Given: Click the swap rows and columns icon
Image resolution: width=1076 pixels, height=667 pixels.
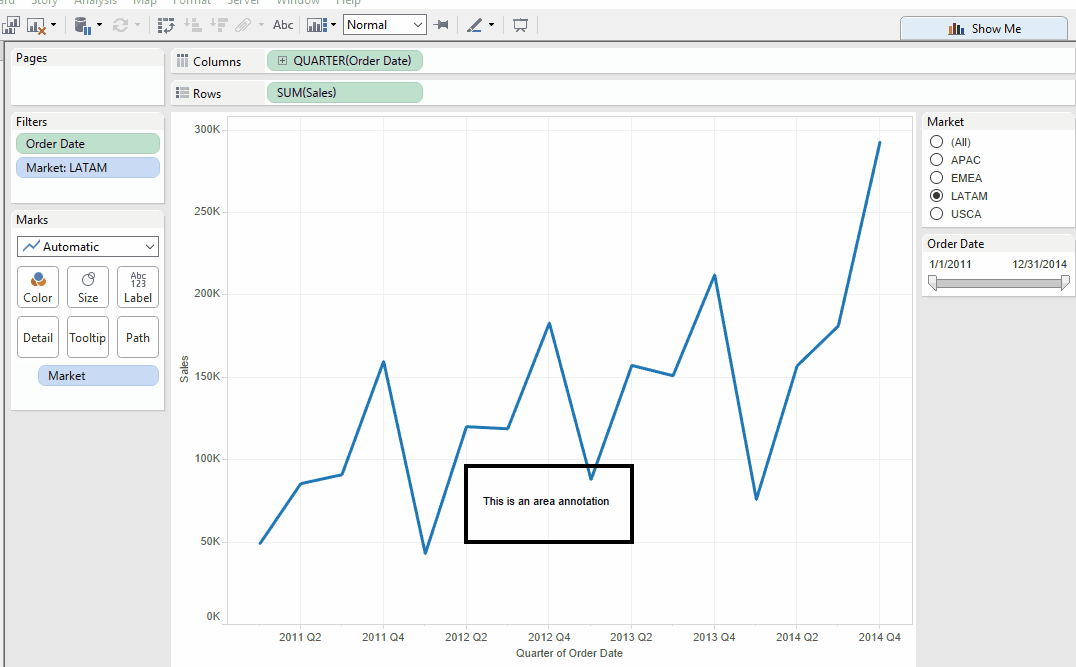Looking at the screenshot, I should click(x=166, y=25).
